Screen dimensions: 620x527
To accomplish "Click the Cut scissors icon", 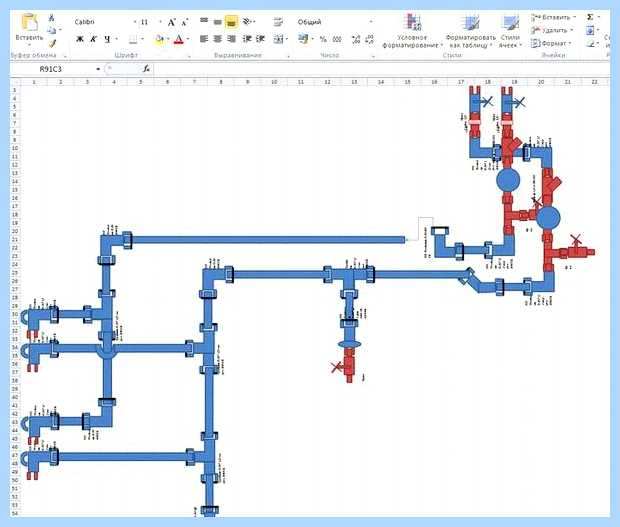I will [x=52, y=18].
